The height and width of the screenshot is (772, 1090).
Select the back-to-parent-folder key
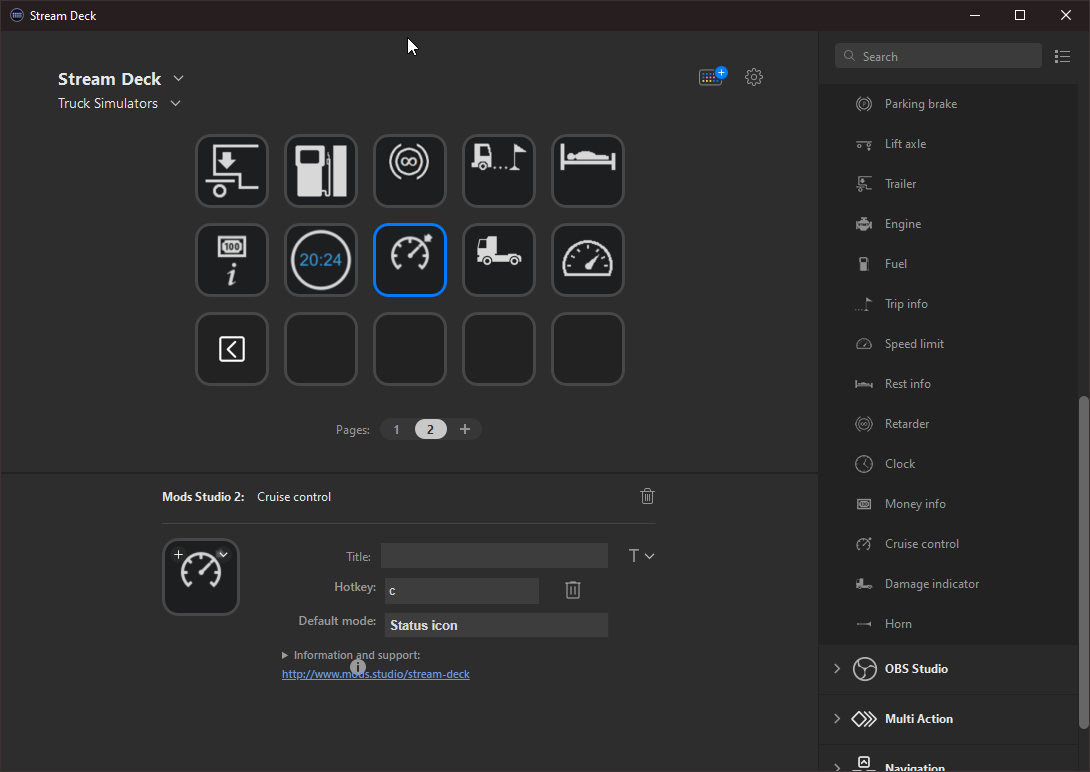[x=231, y=349]
